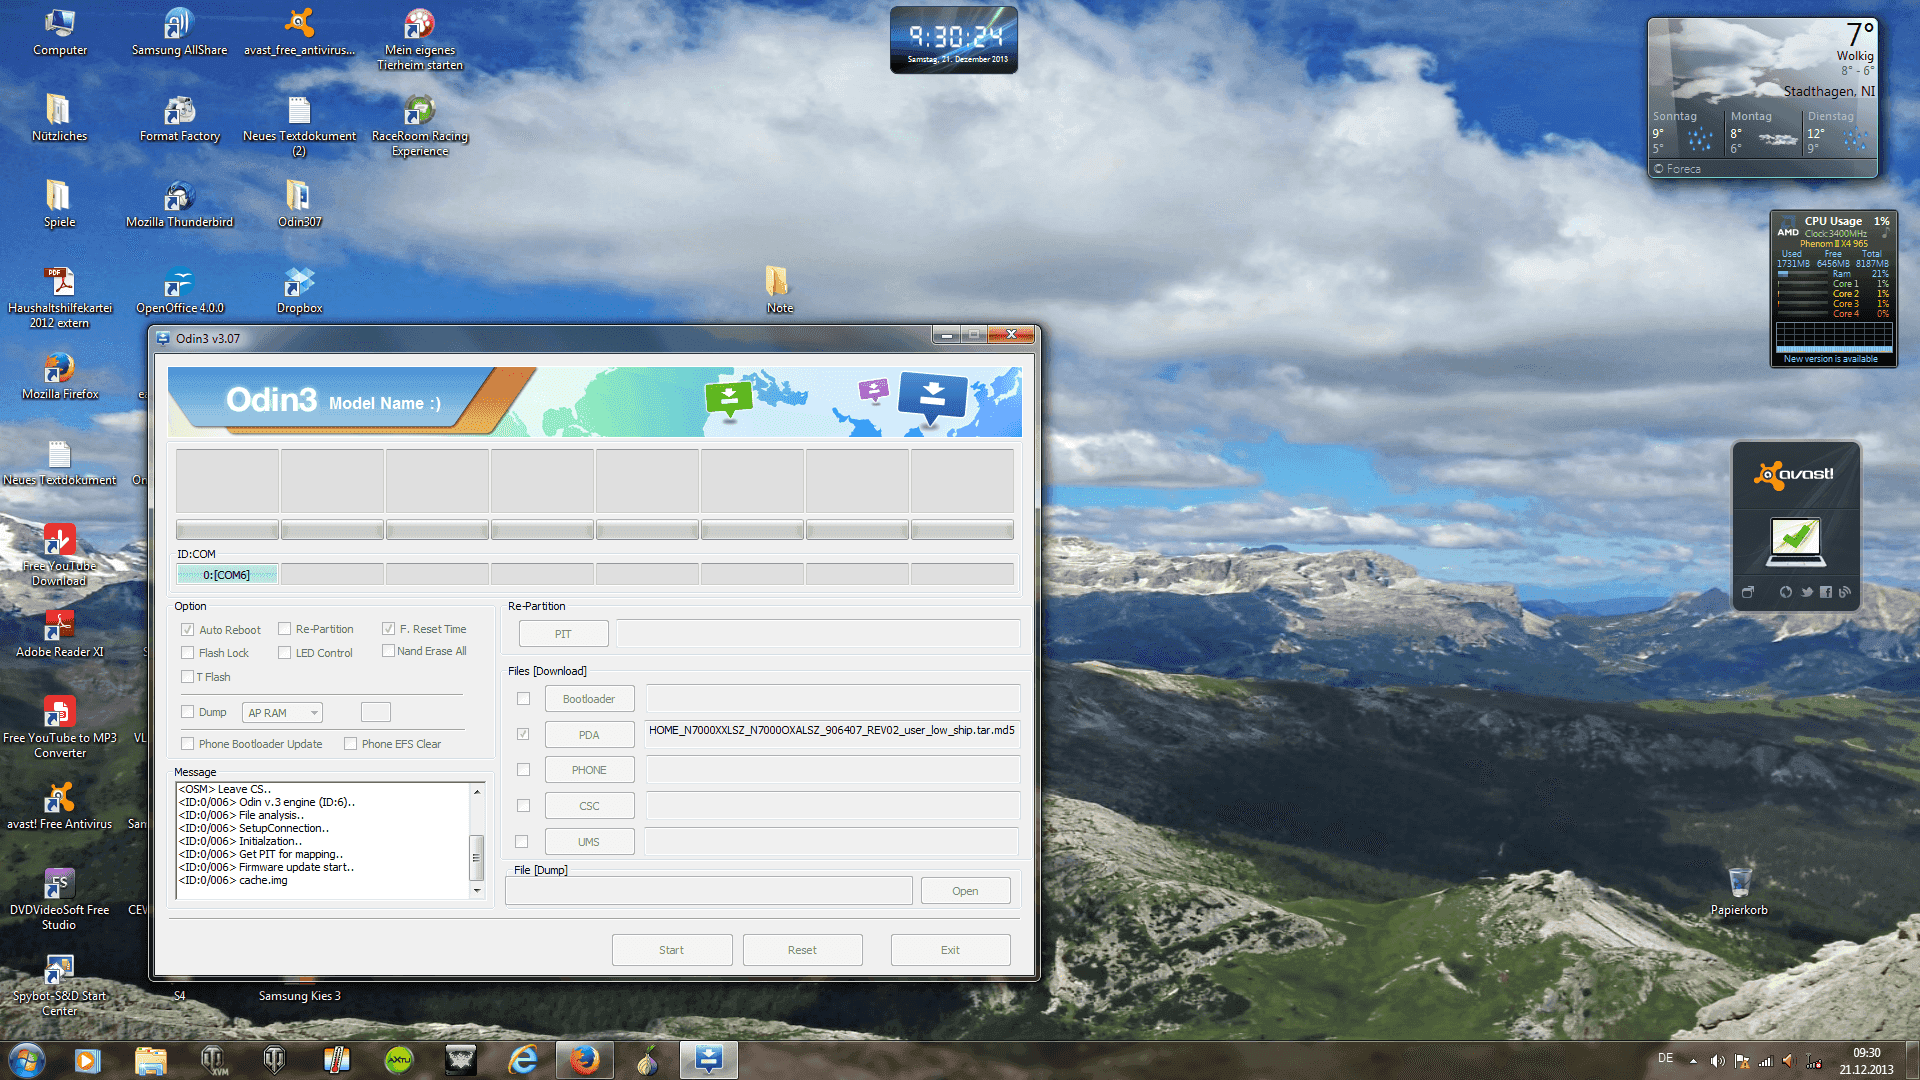Click avast refresh icon in gadget
The image size is (1920, 1080).
(1785, 592)
